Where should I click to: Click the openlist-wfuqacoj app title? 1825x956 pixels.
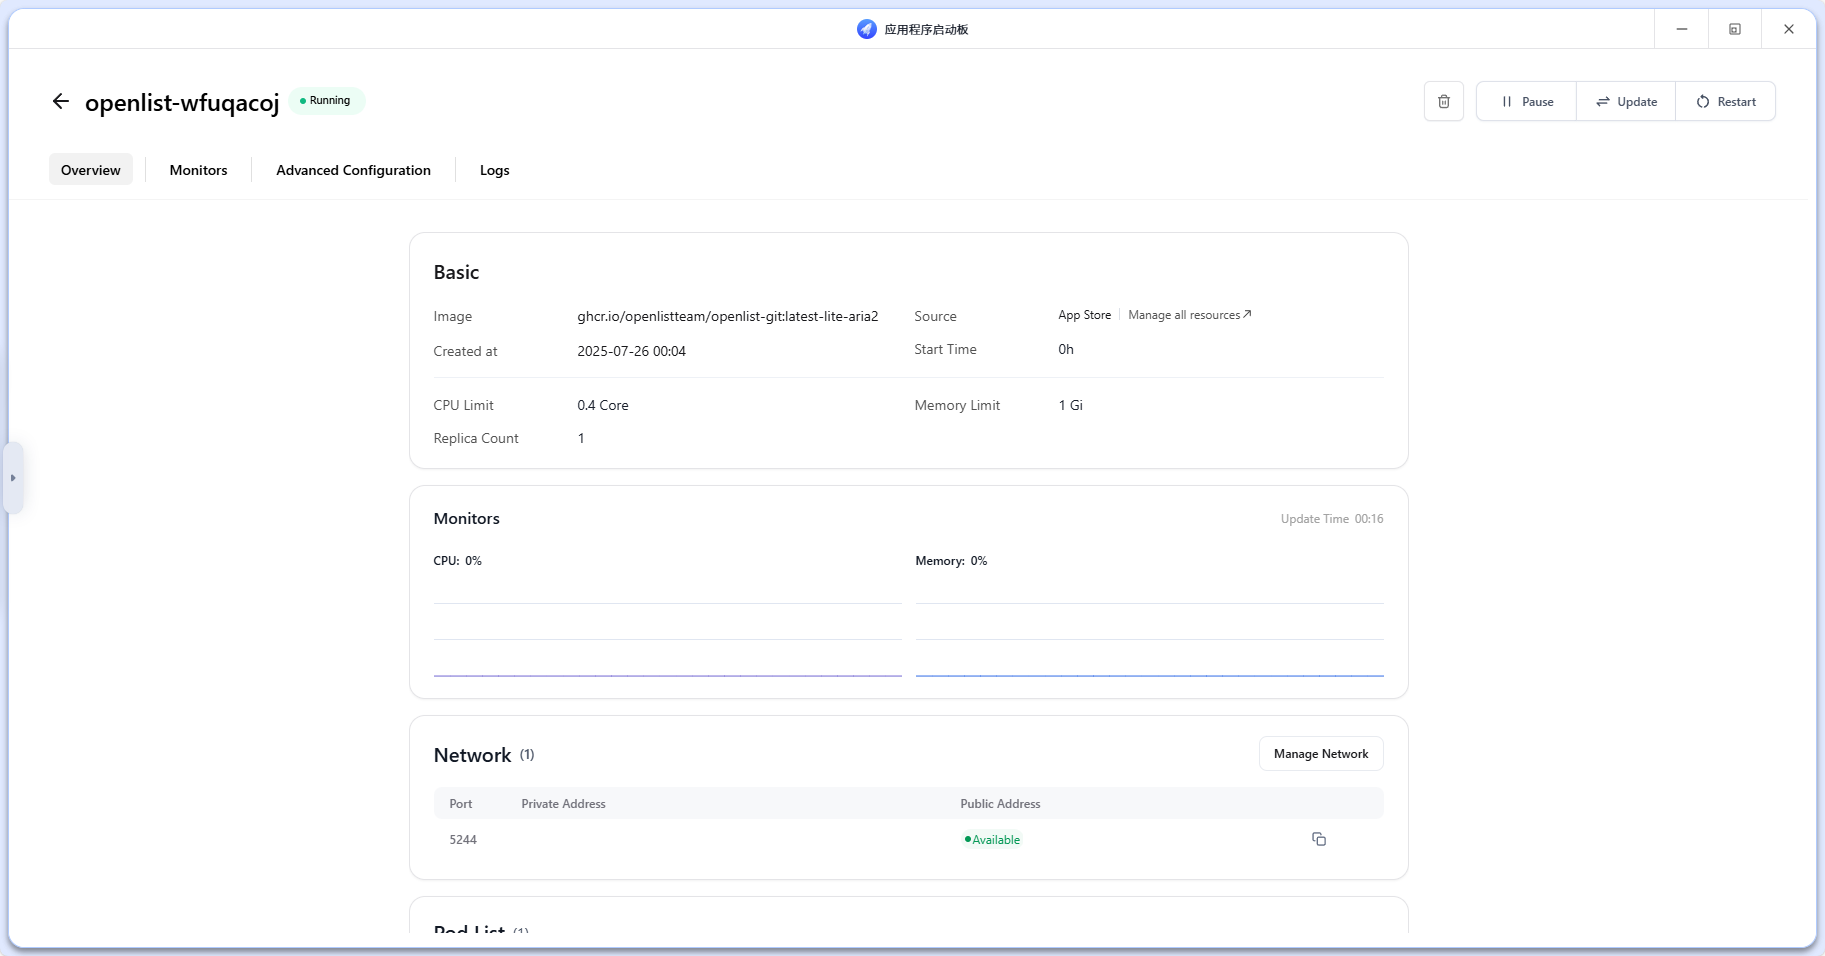pyautogui.click(x=182, y=103)
